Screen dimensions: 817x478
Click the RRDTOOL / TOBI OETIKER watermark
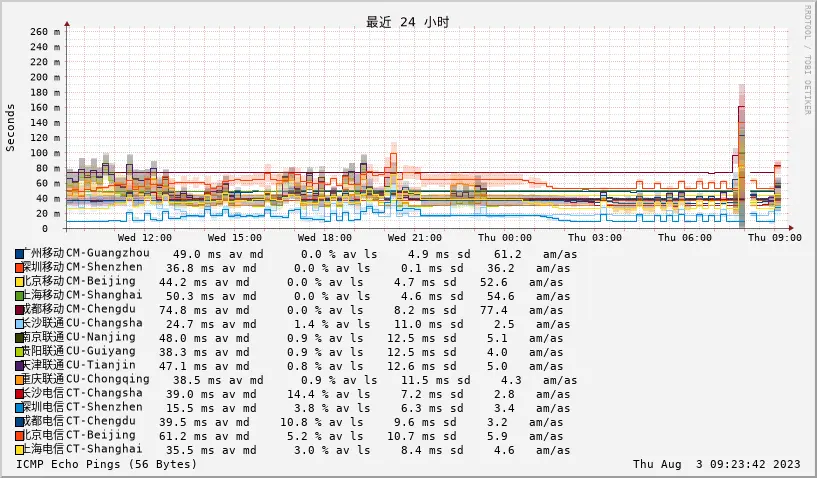coord(807,60)
